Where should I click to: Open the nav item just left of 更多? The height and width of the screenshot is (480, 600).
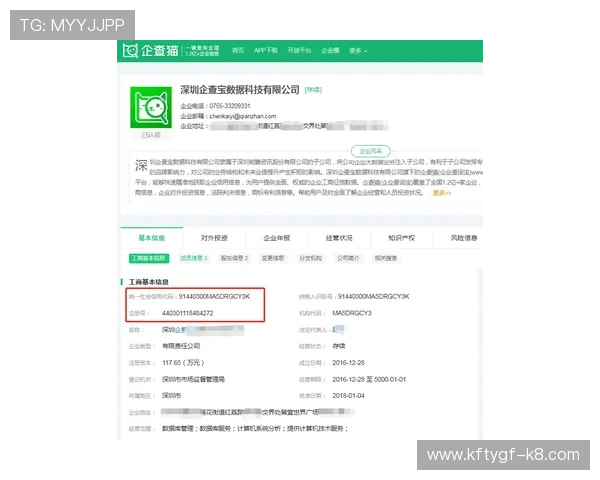330,50
